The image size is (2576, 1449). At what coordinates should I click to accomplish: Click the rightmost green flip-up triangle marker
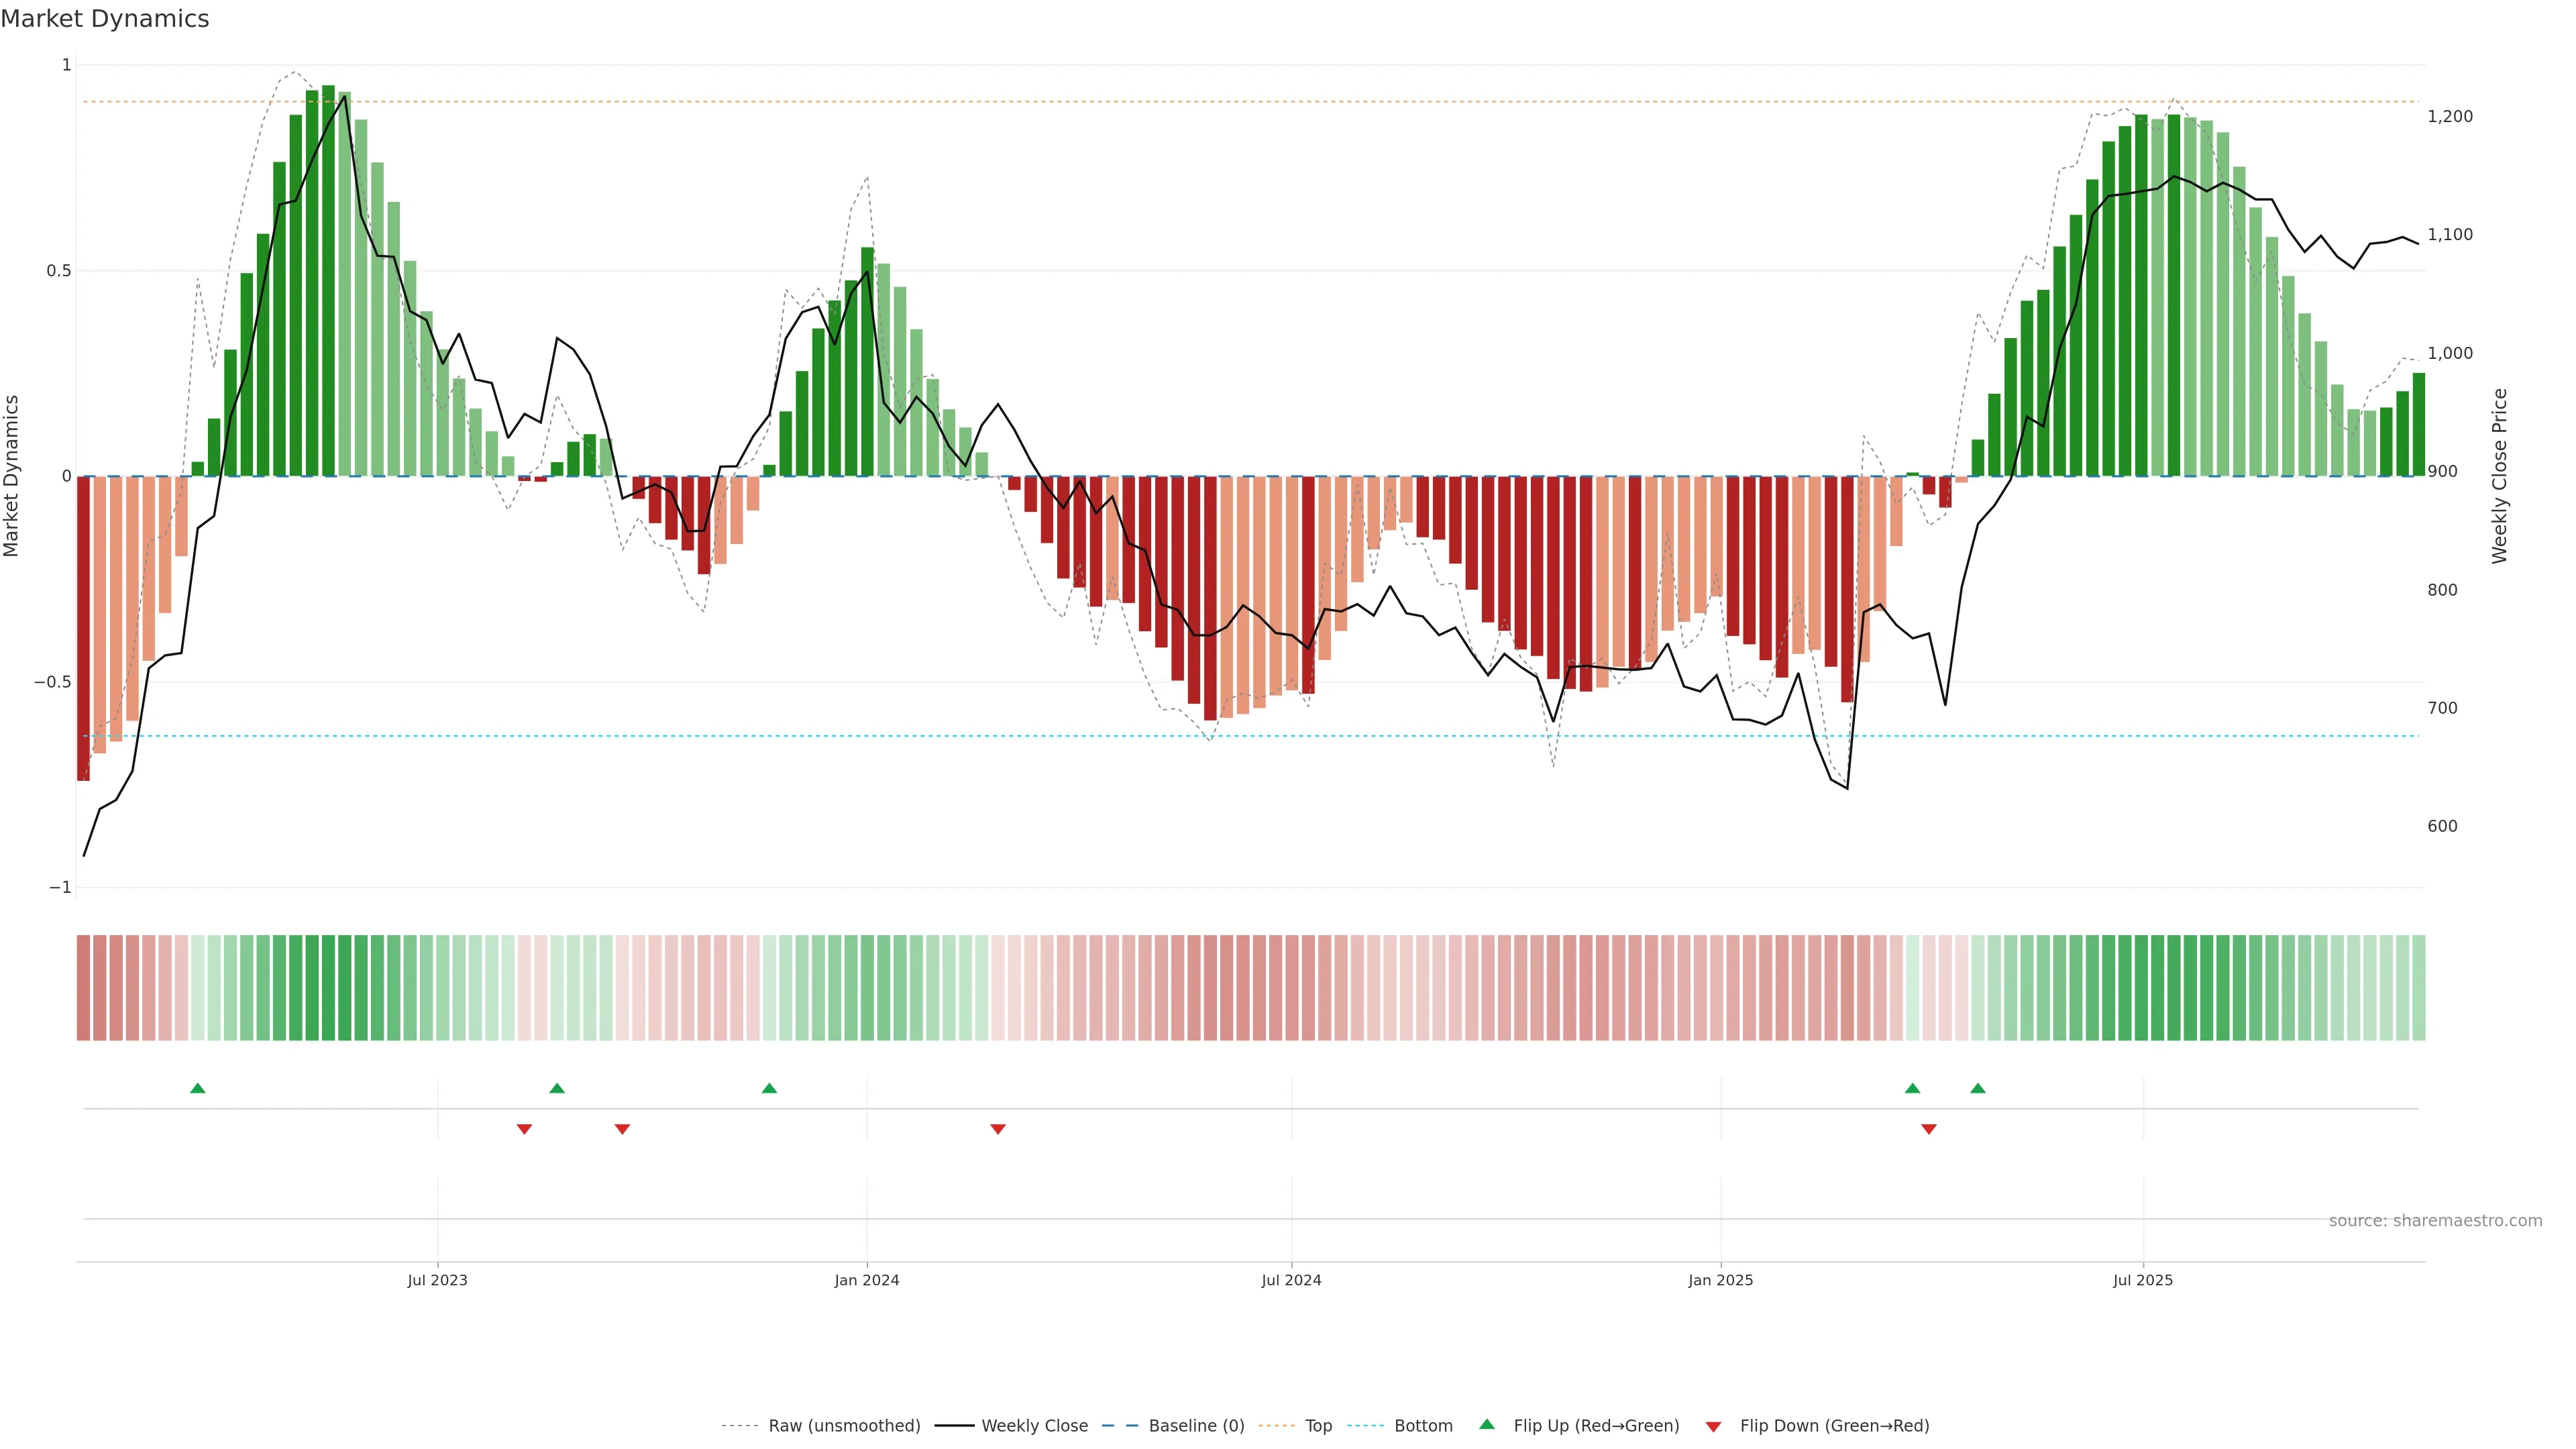click(x=1978, y=1088)
